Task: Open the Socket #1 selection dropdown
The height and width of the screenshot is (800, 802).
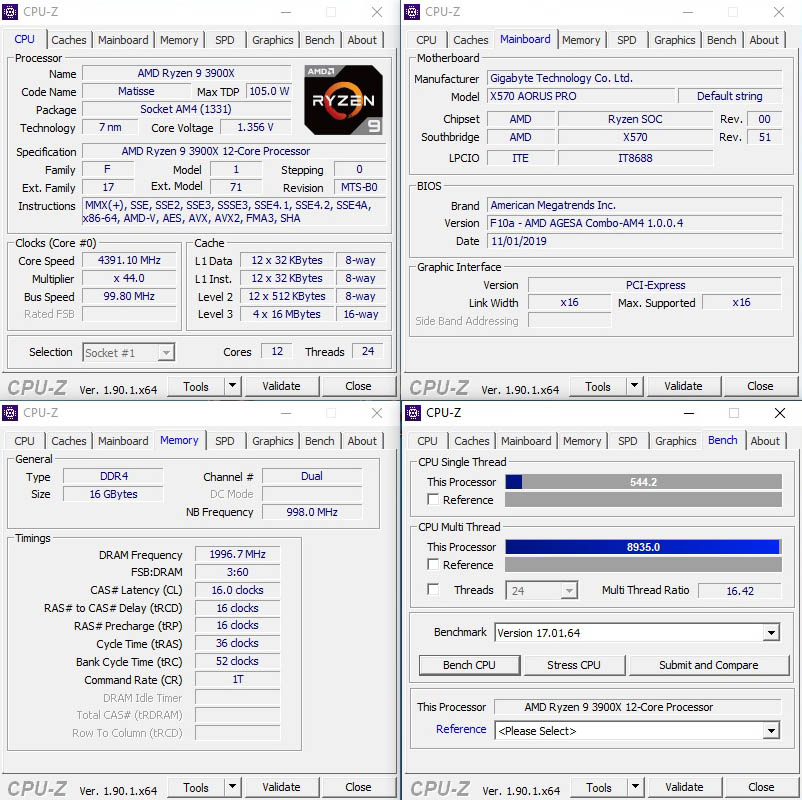Action: click(x=166, y=352)
